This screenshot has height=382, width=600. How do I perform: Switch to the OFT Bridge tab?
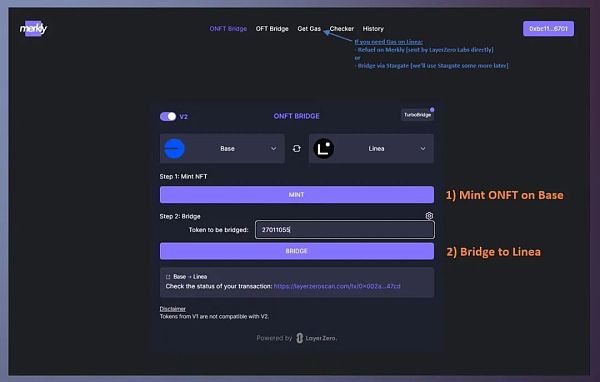tap(272, 29)
